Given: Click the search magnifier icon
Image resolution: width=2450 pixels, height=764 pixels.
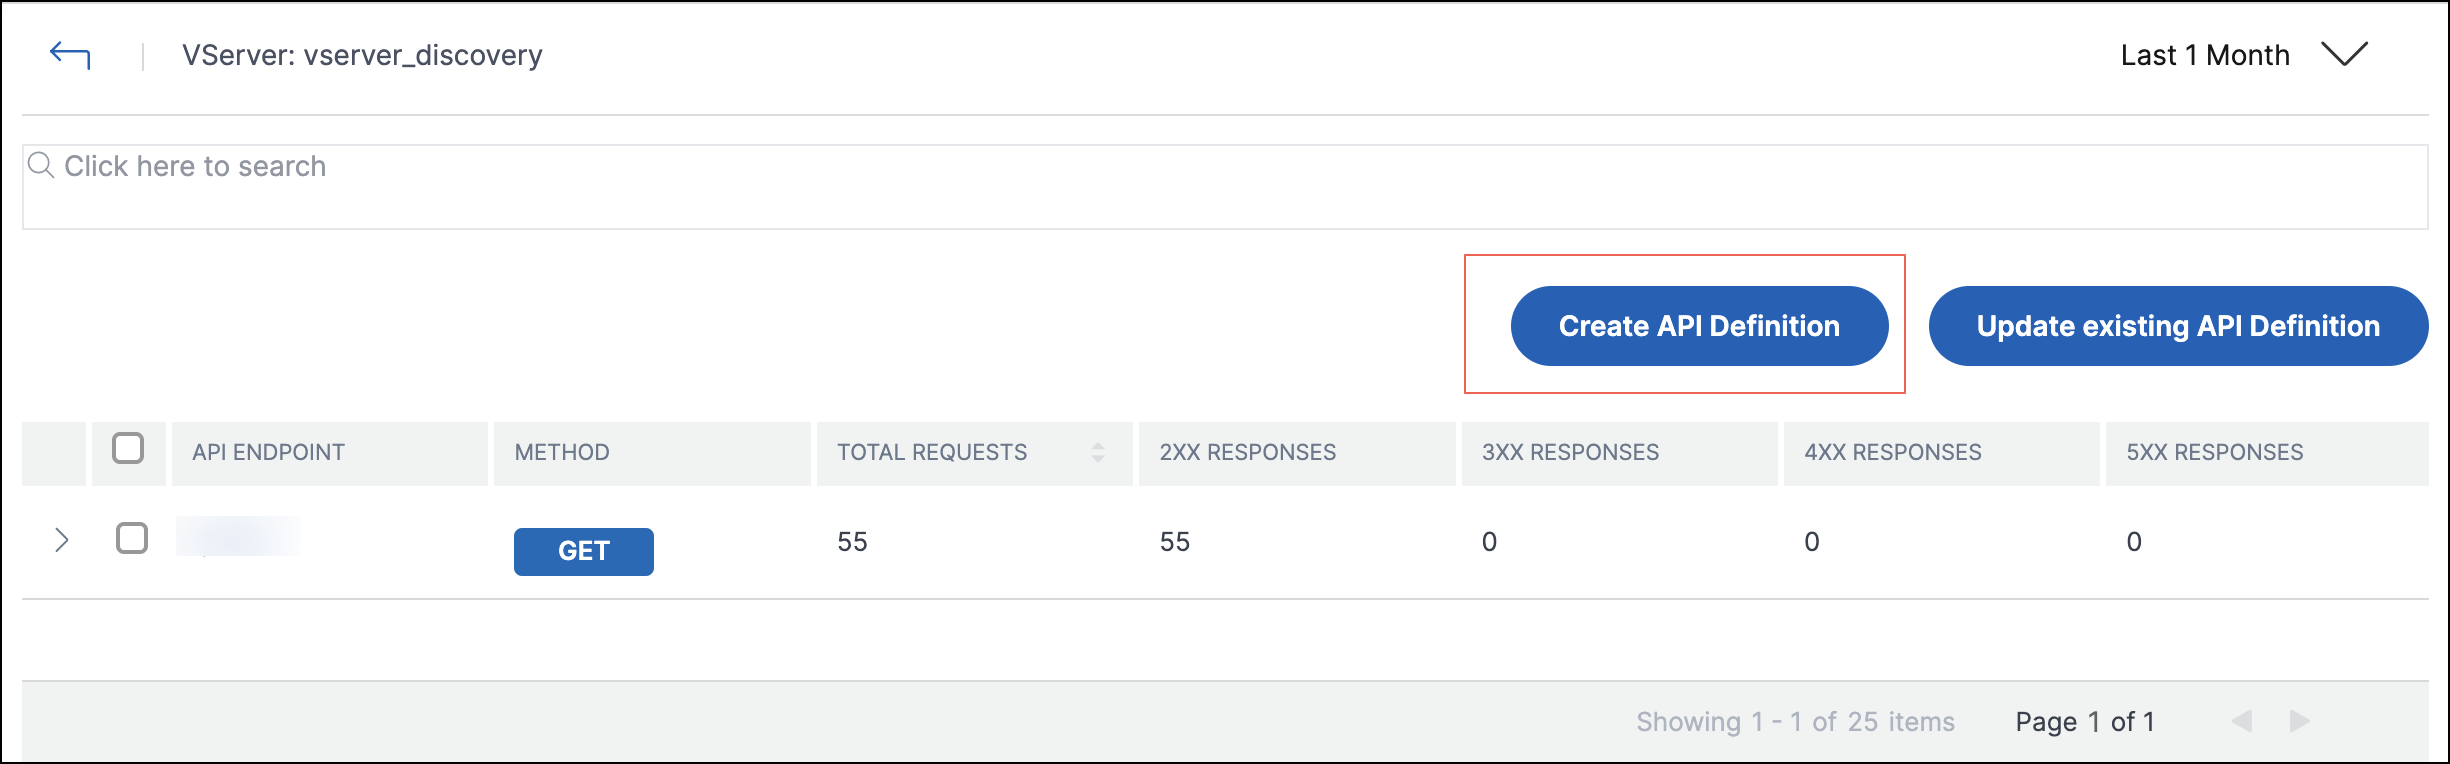Looking at the screenshot, I should pyautogui.click(x=41, y=165).
